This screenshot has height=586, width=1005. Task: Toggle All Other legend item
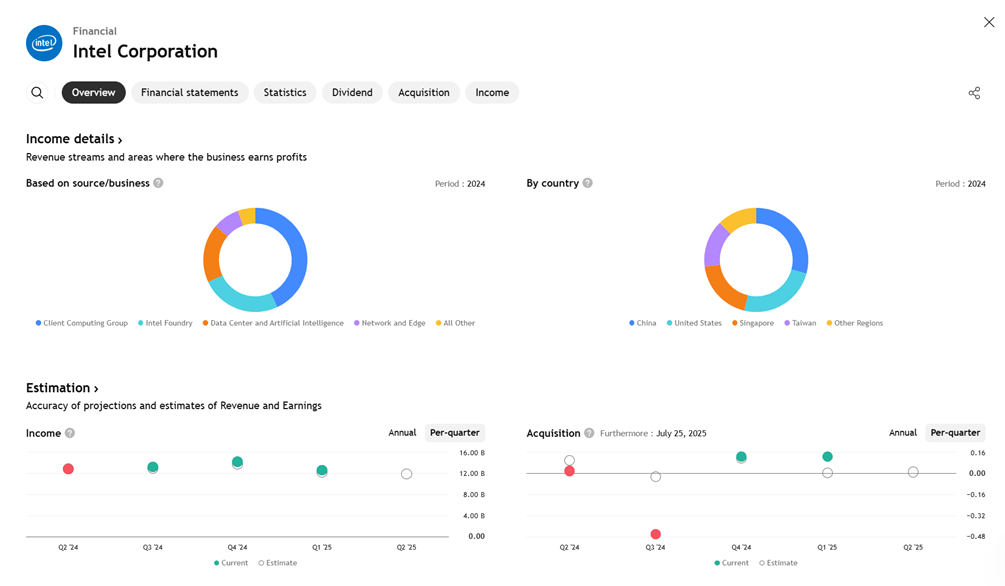(455, 323)
